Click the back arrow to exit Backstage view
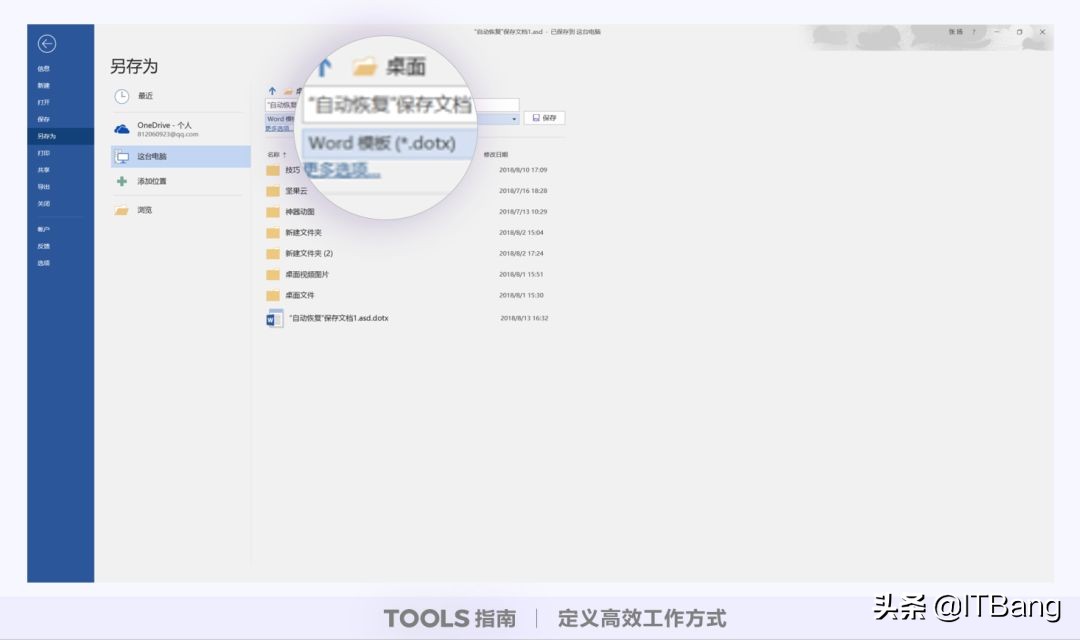 coord(48,42)
